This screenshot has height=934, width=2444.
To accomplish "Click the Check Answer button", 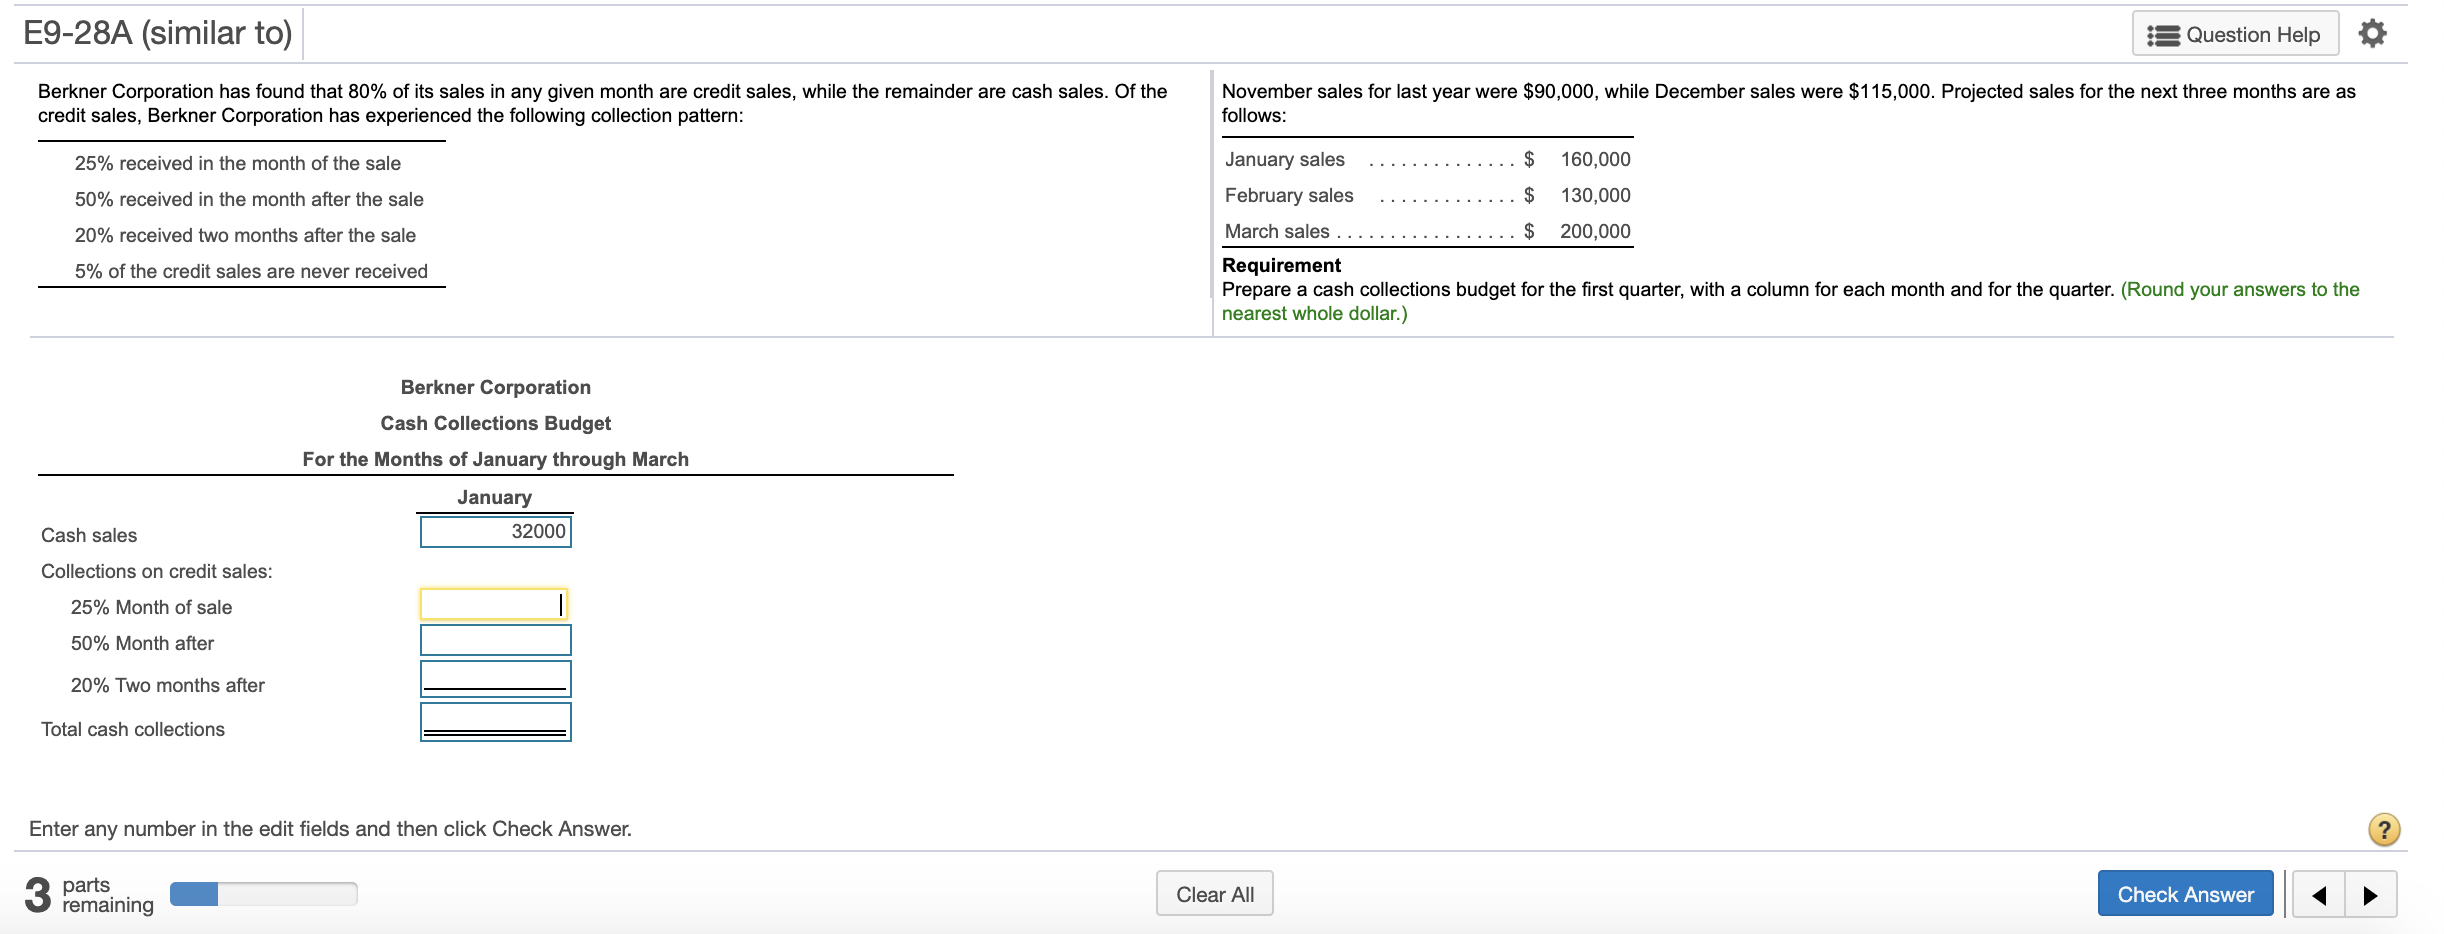I will pos(2185,894).
